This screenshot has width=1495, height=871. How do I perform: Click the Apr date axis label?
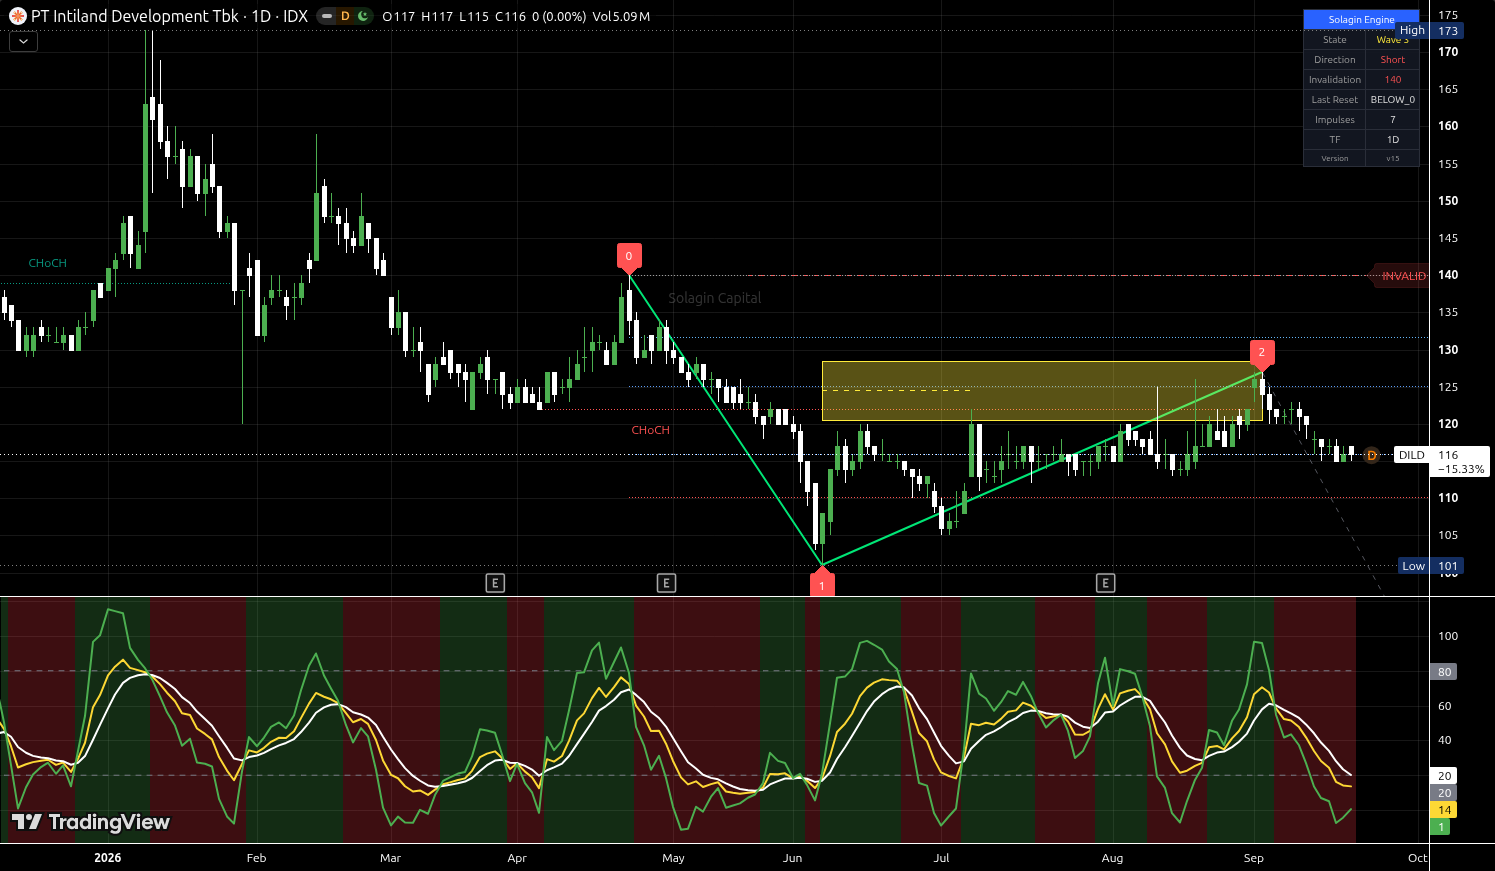coord(517,858)
